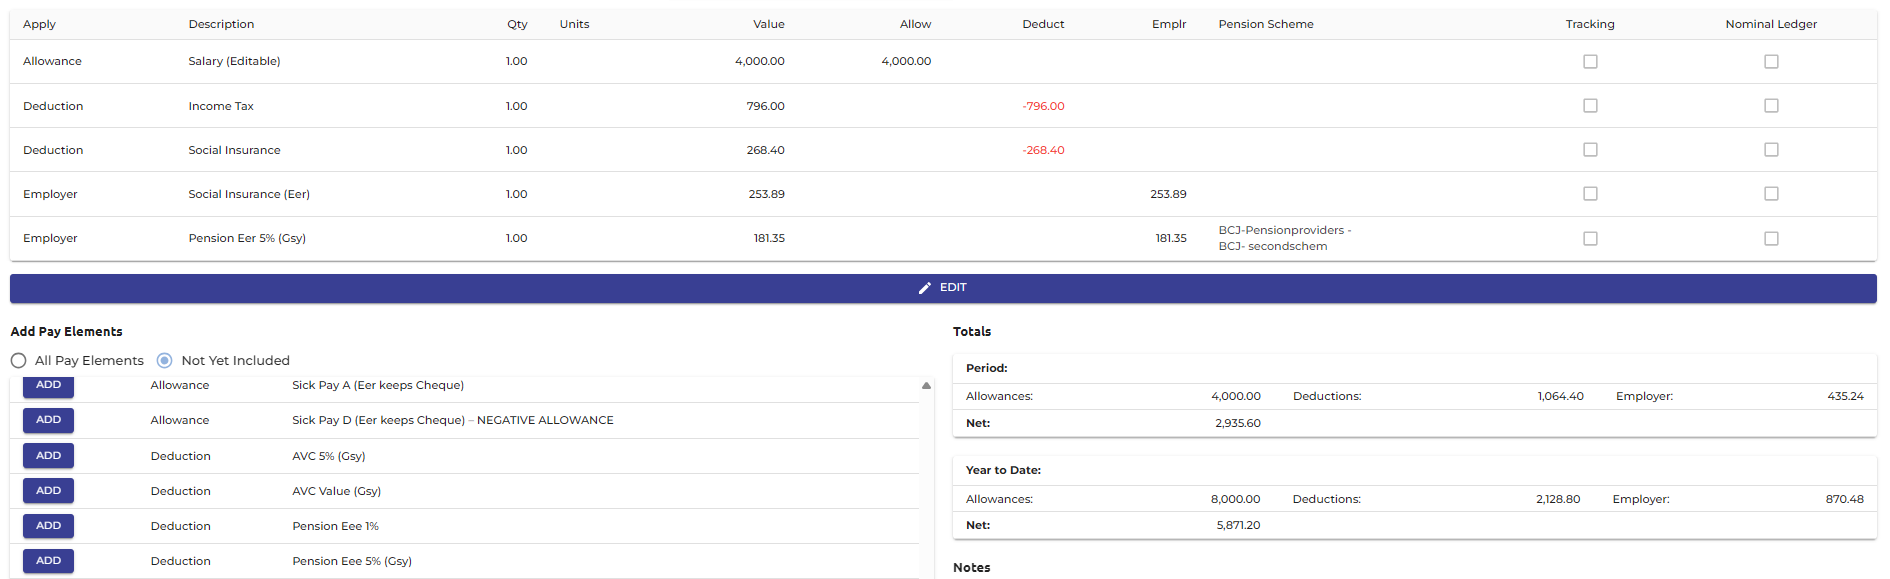1890x579 pixels.
Task: Add the AVC 5% (Gsy) deduction
Action: click(48, 456)
